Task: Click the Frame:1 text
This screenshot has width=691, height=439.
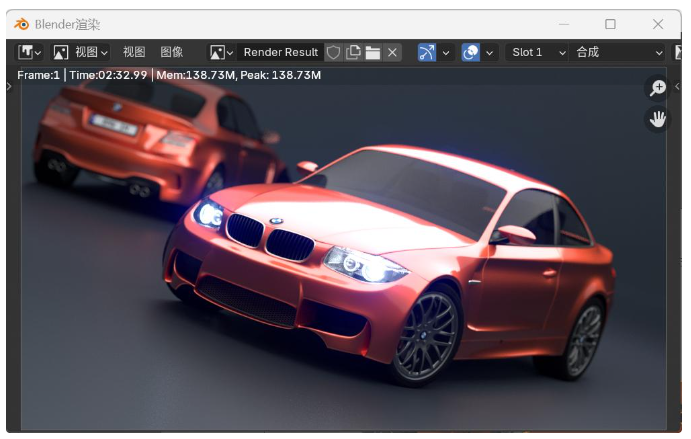Action: pos(38,75)
